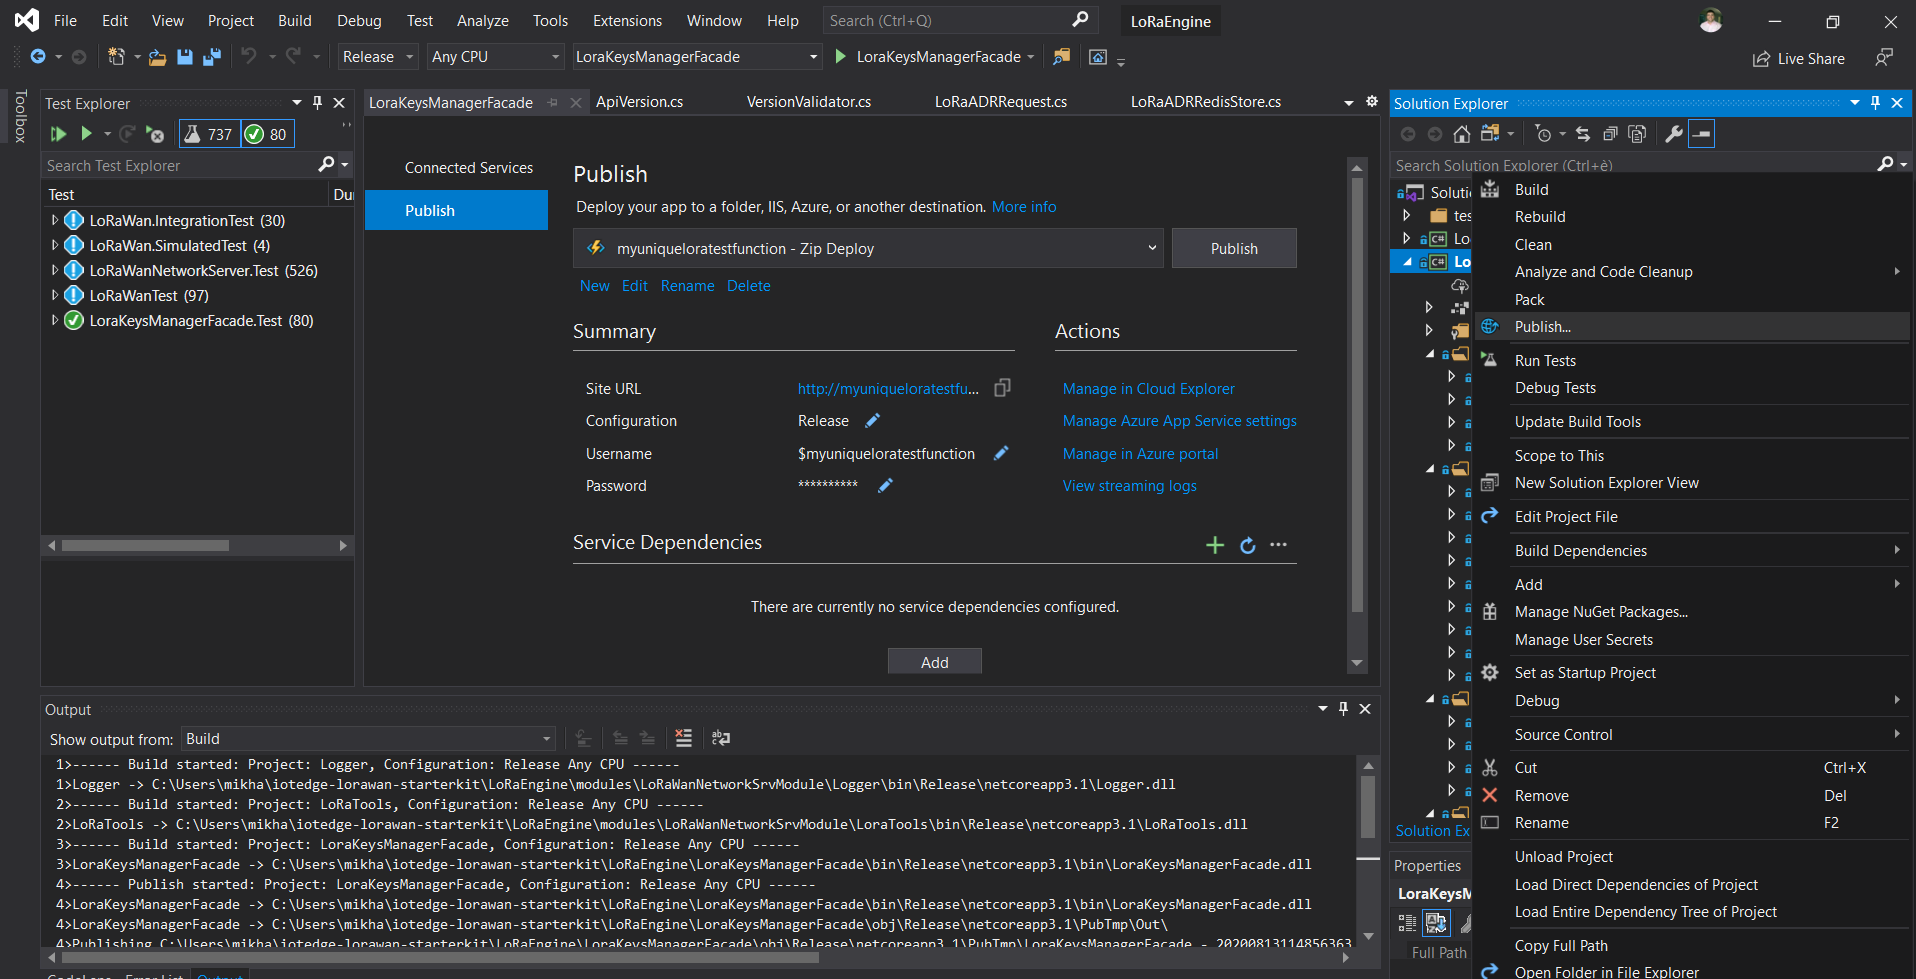Click the Output panel vertical scrollbar thumb
This screenshot has width=1916, height=979.
pyautogui.click(x=1368, y=805)
